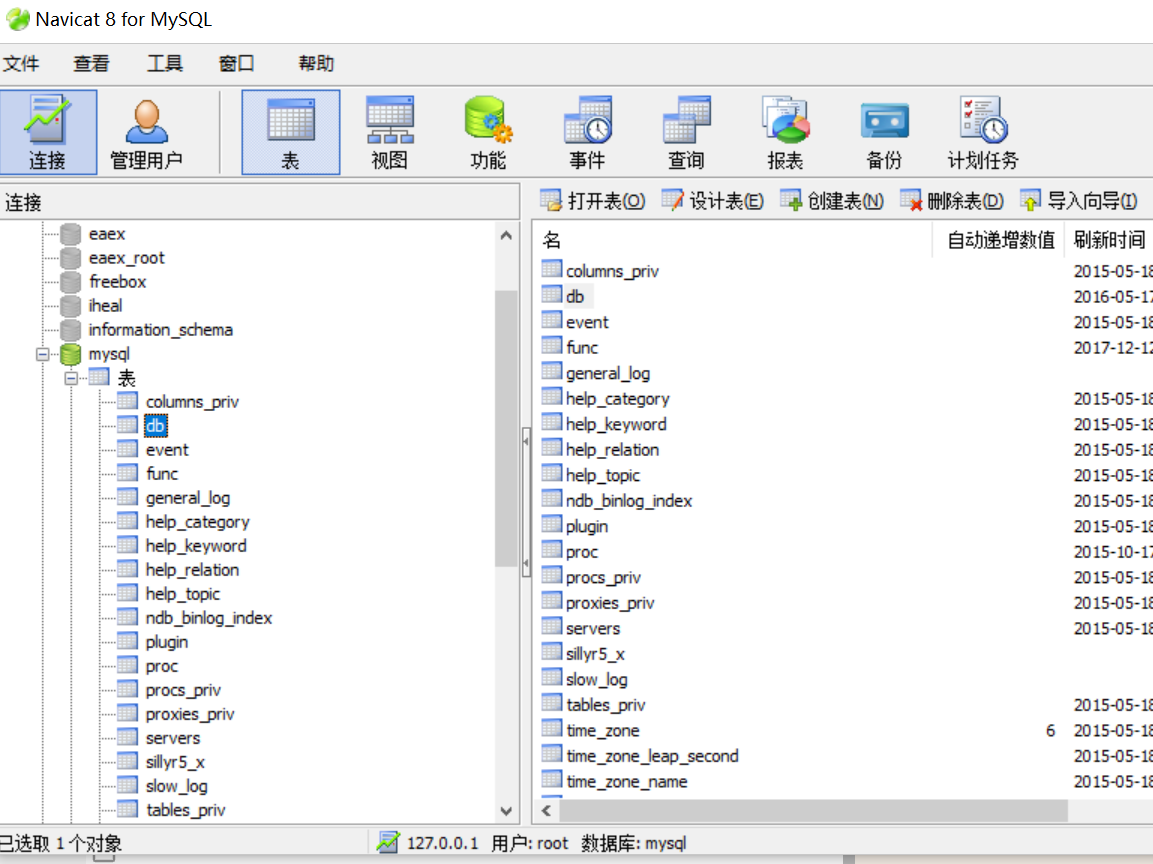Click freebox database icon in tree
The image size is (1153, 864).
coord(71,282)
